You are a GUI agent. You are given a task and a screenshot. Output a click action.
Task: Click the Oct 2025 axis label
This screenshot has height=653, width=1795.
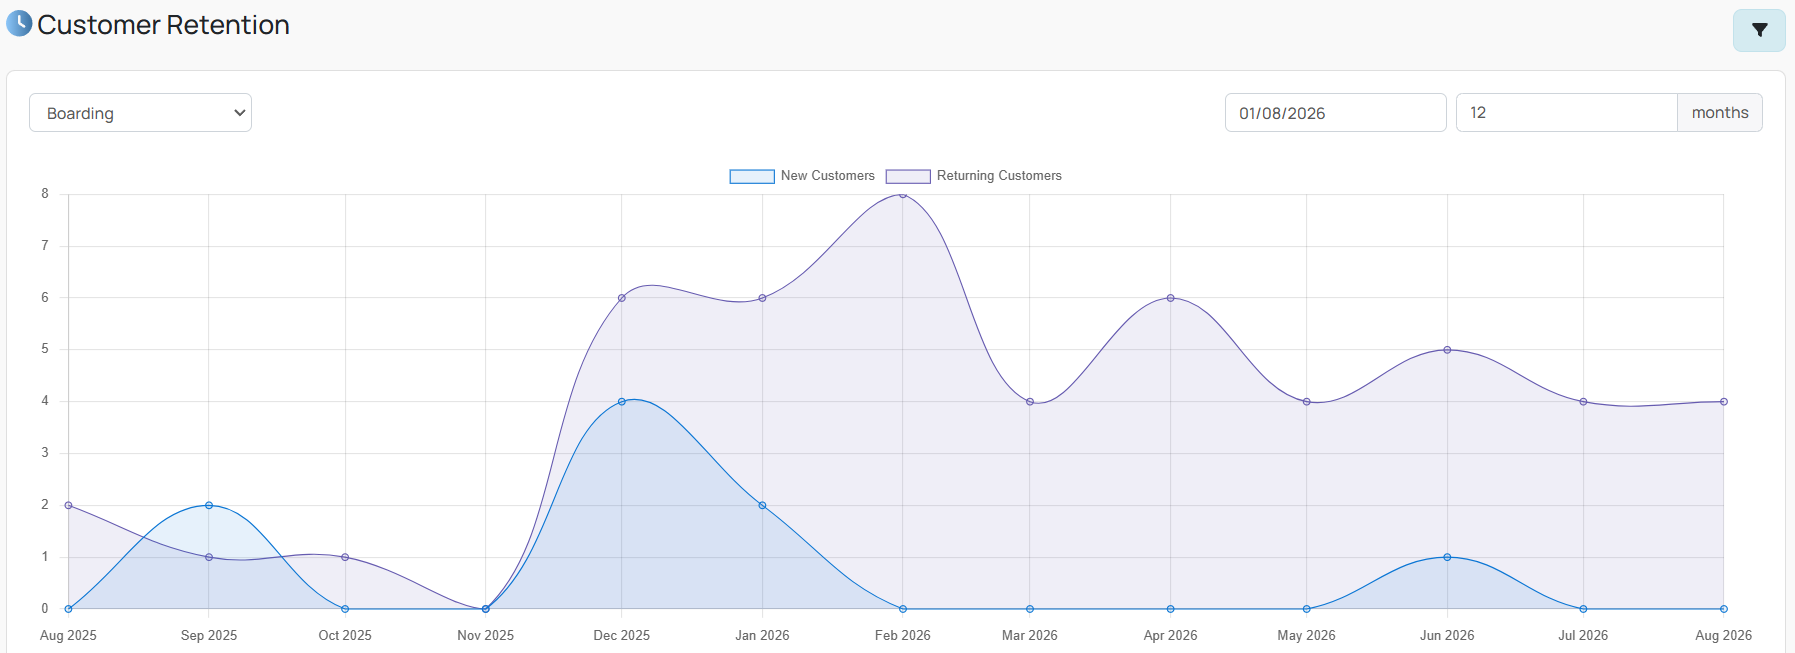coord(345,636)
